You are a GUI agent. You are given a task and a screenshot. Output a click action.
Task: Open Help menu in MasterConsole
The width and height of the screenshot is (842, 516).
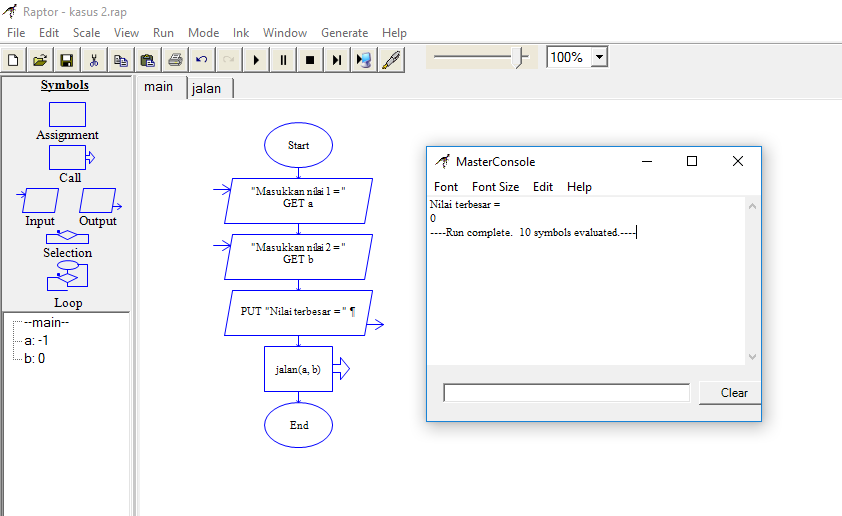coord(579,187)
